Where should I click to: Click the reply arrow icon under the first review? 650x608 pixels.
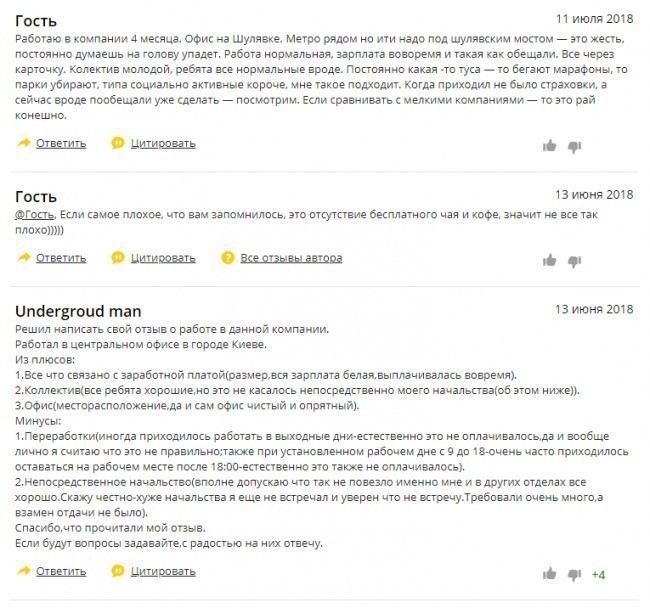(x=24, y=143)
